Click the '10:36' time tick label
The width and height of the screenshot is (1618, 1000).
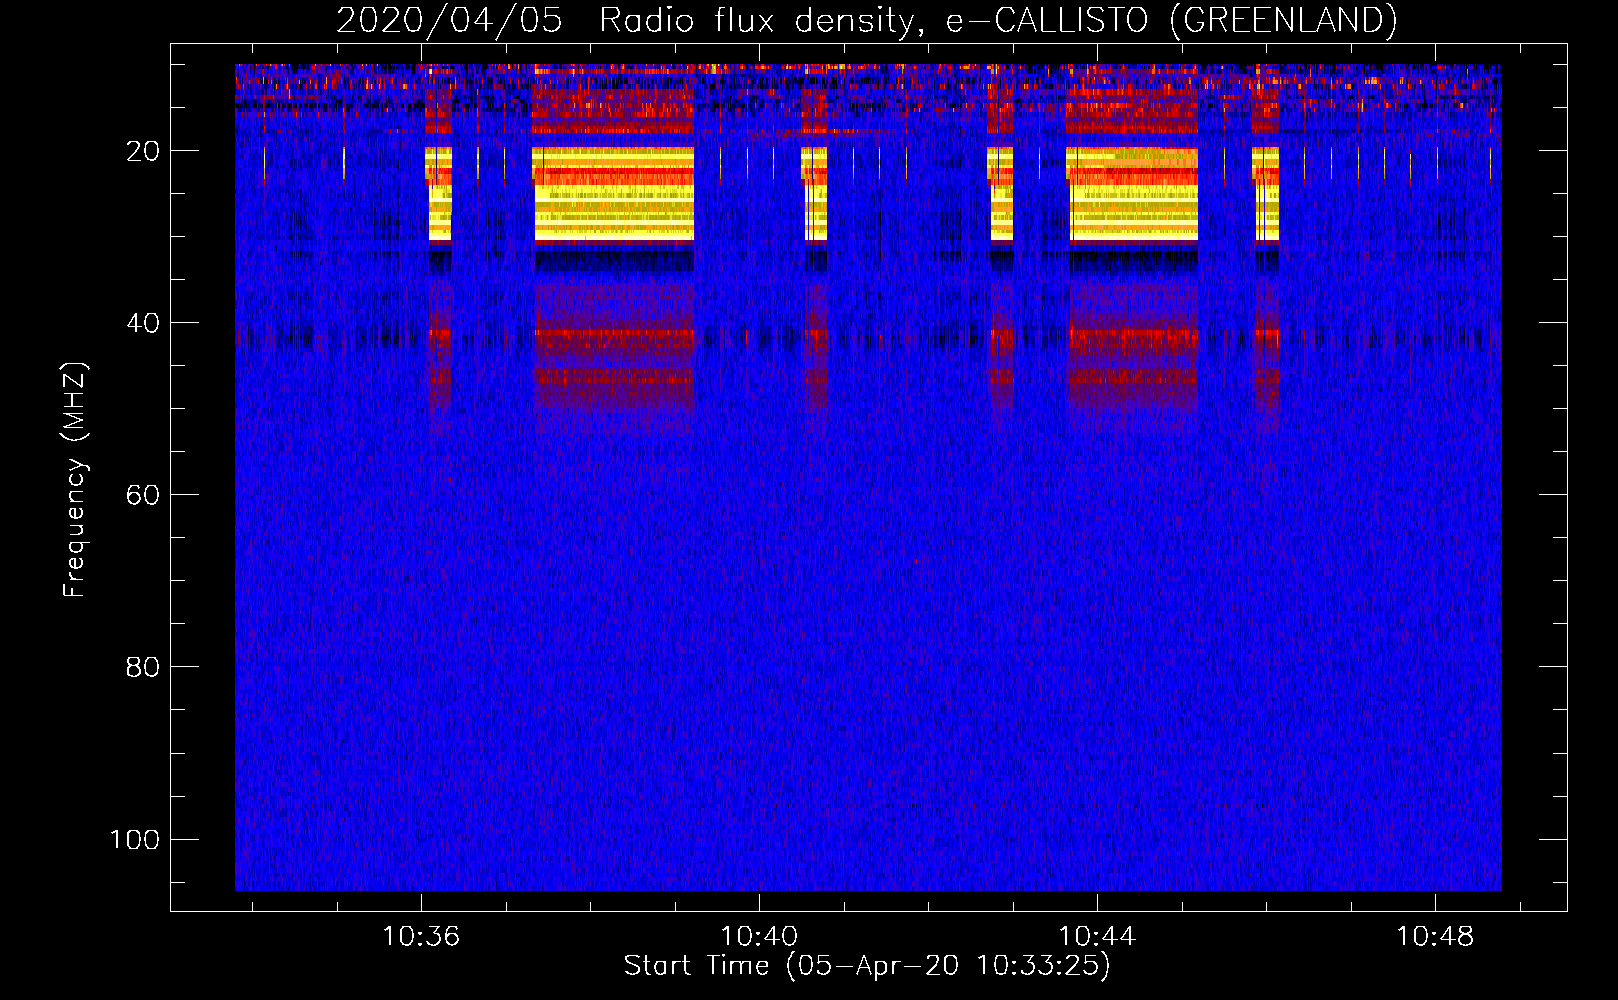tap(421, 936)
